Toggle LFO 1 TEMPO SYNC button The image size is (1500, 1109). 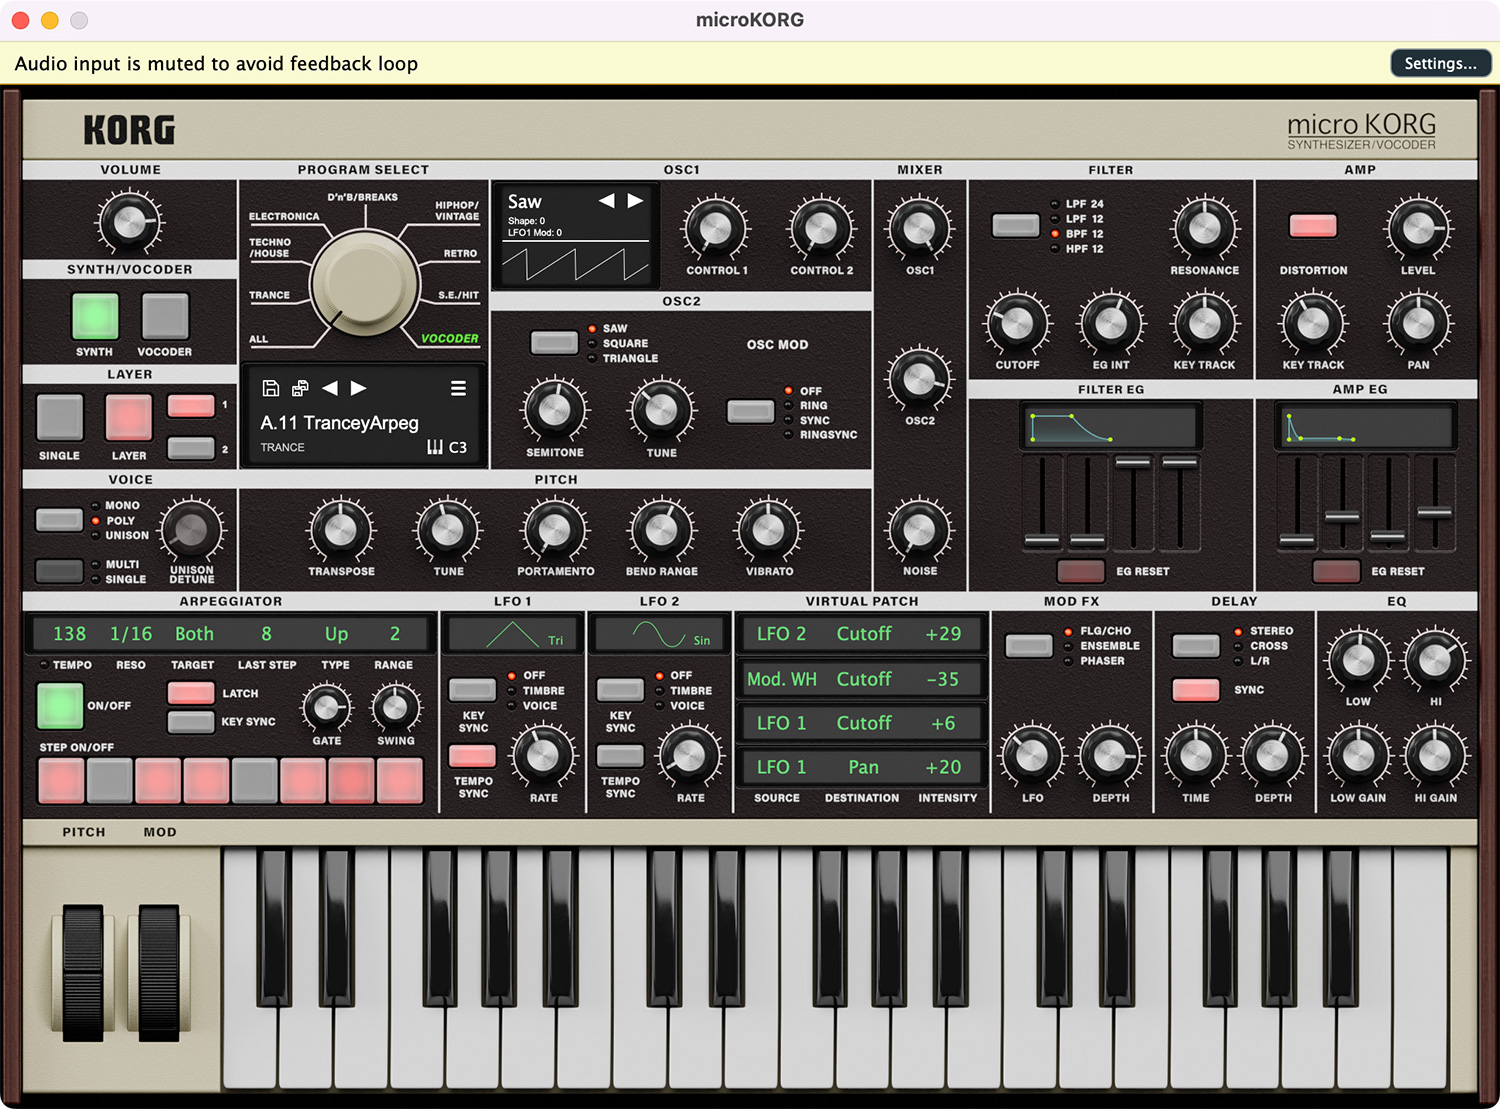[473, 756]
